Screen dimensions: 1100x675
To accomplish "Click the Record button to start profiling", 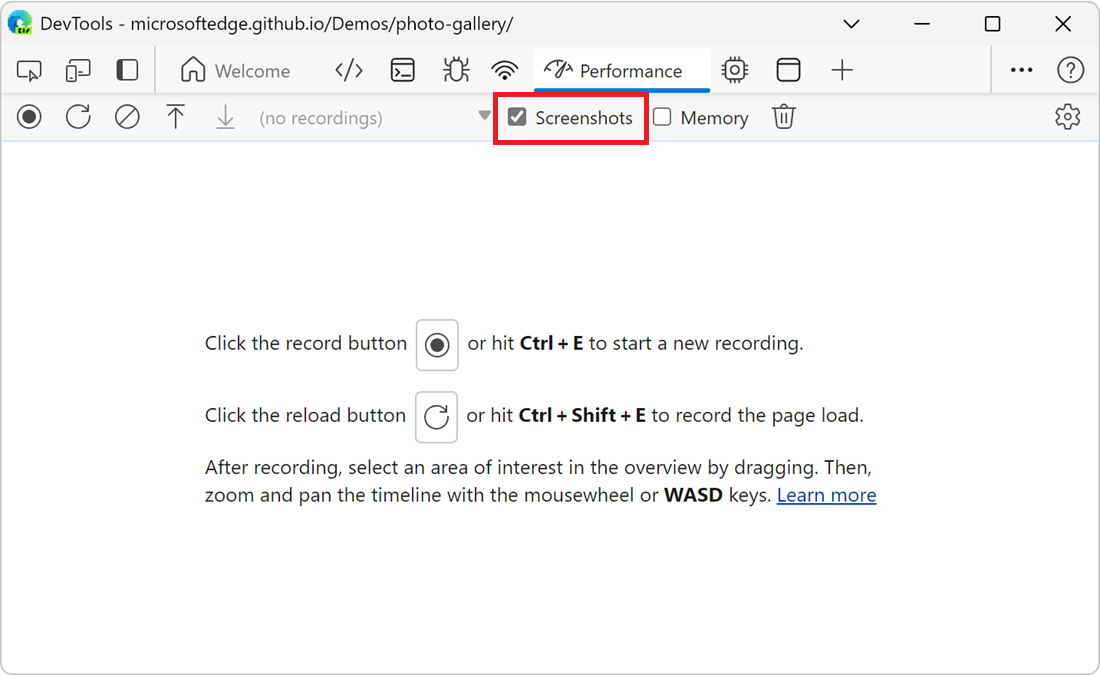I will pos(29,117).
